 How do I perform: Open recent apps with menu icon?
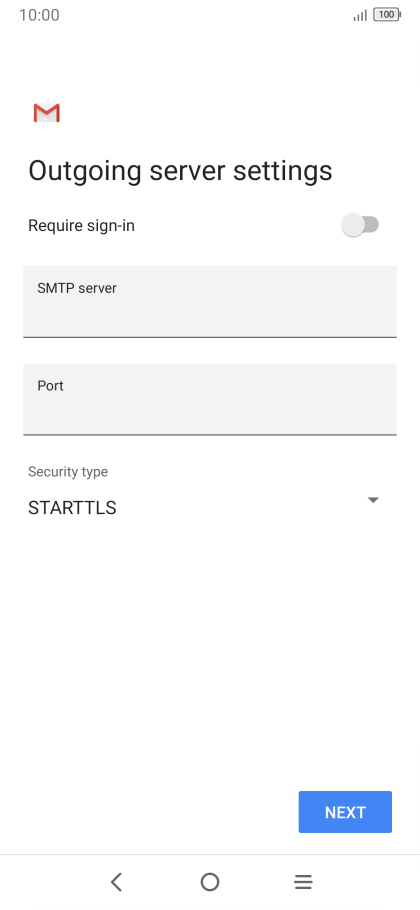coord(303,882)
